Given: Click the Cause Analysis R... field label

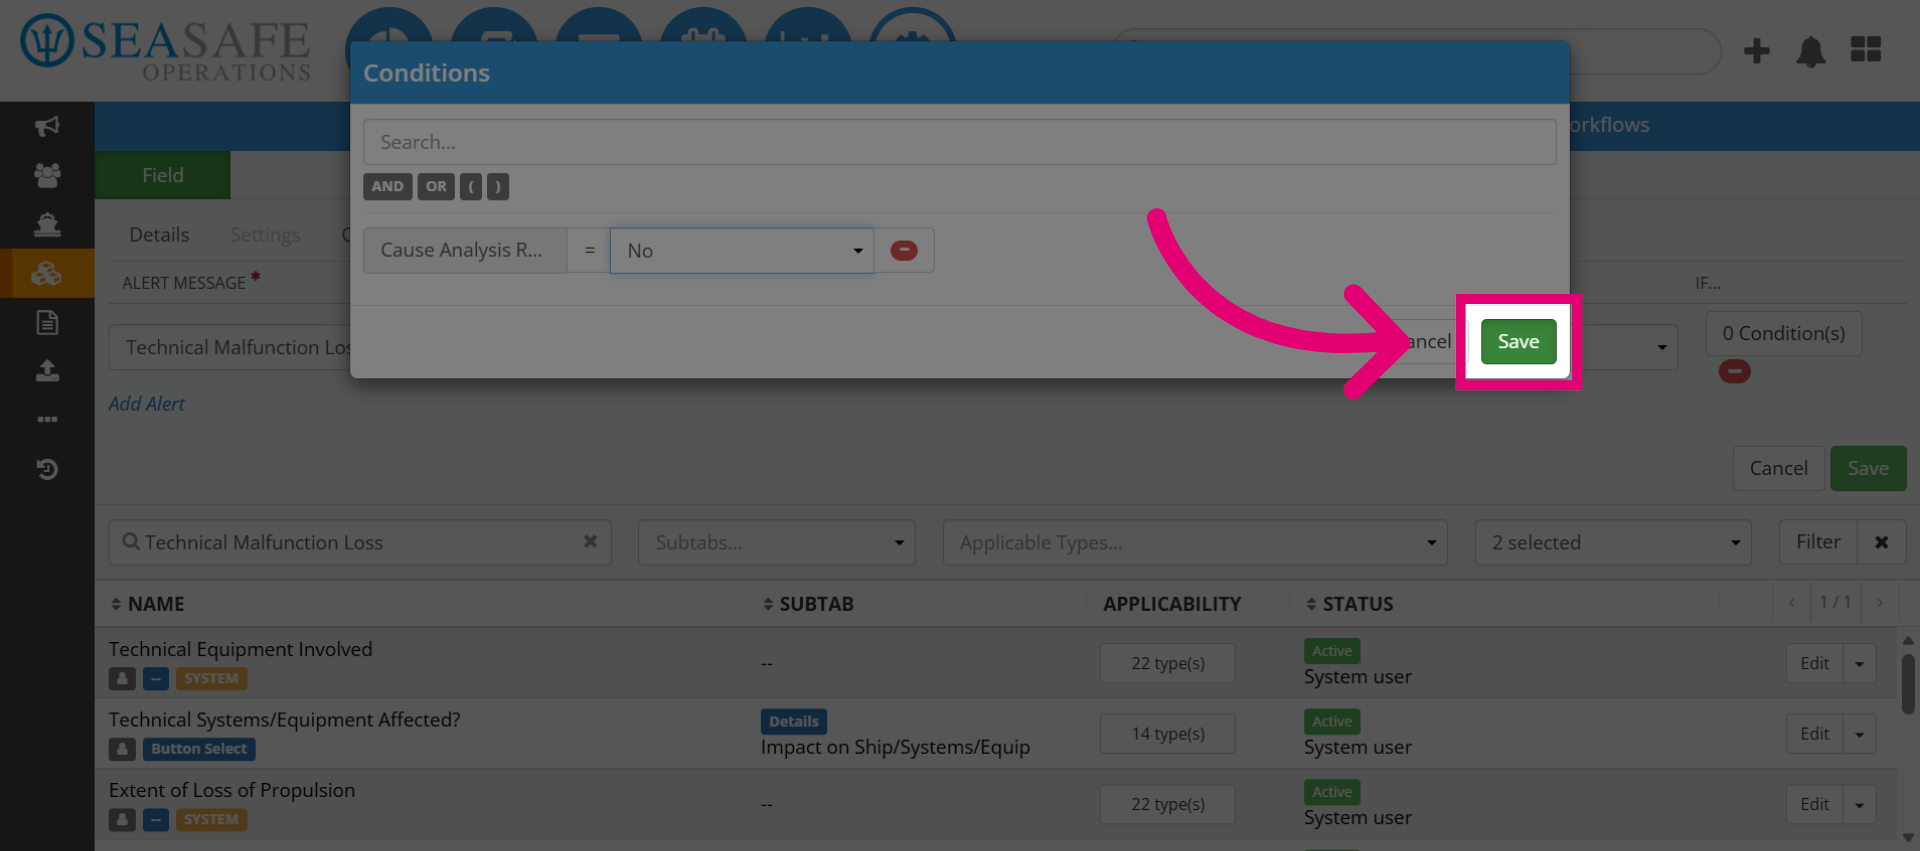Looking at the screenshot, I should click(x=465, y=250).
